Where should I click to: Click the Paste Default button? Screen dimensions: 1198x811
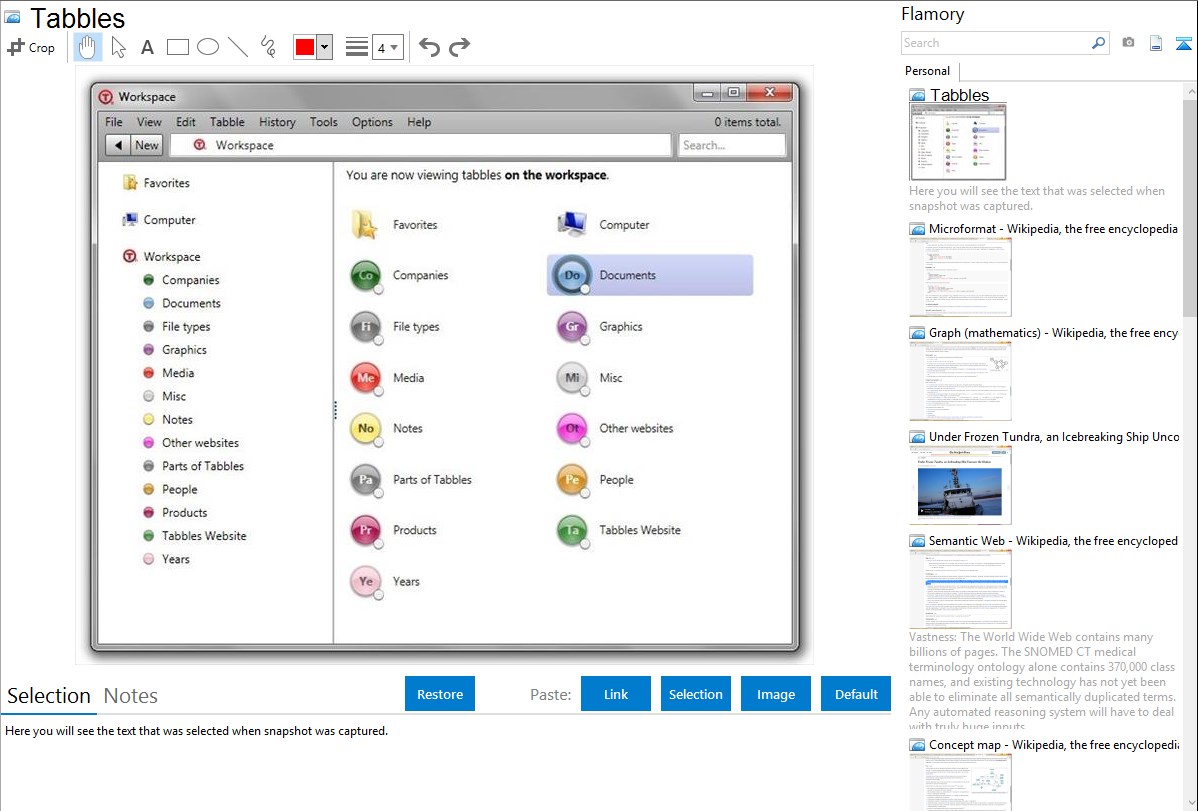pyautogui.click(x=856, y=694)
